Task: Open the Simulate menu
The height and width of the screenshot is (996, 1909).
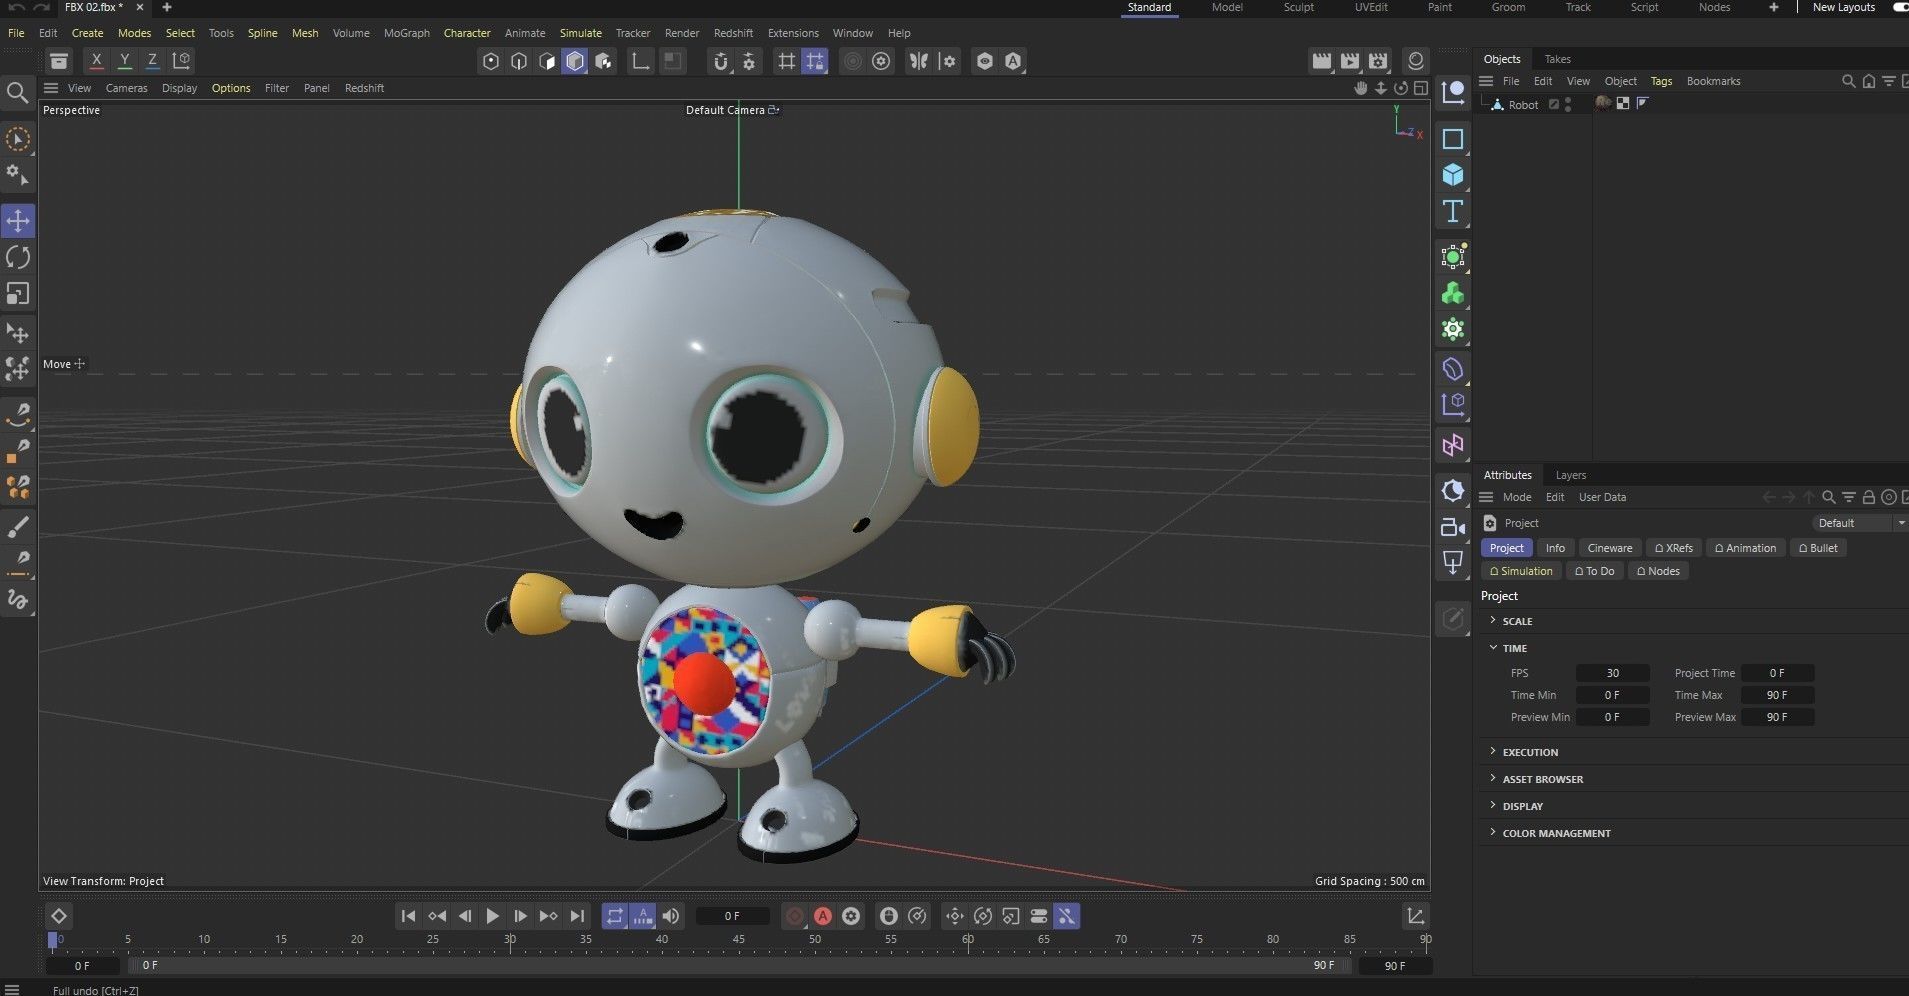Action: [x=580, y=33]
